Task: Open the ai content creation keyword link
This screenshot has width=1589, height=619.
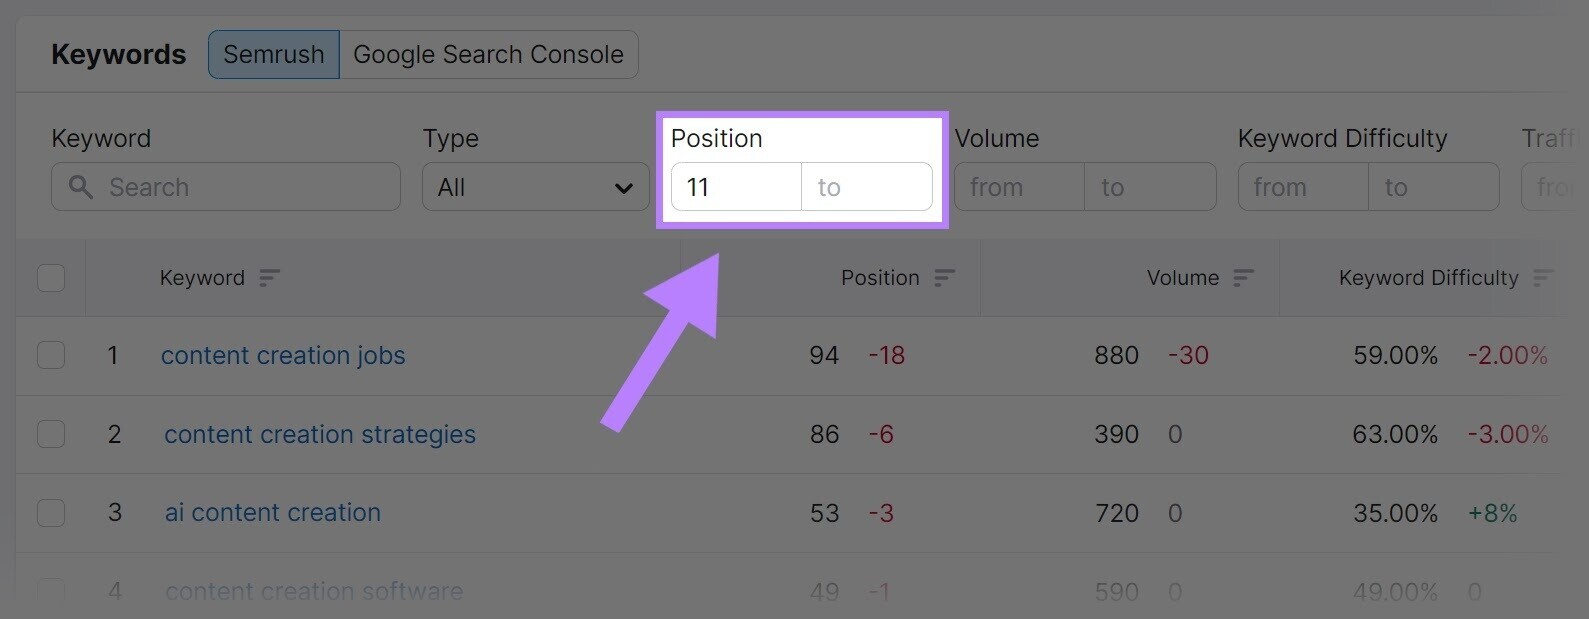Action: point(272,513)
